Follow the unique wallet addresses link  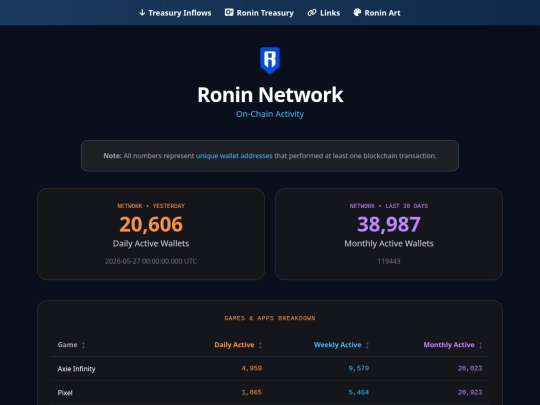234,156
